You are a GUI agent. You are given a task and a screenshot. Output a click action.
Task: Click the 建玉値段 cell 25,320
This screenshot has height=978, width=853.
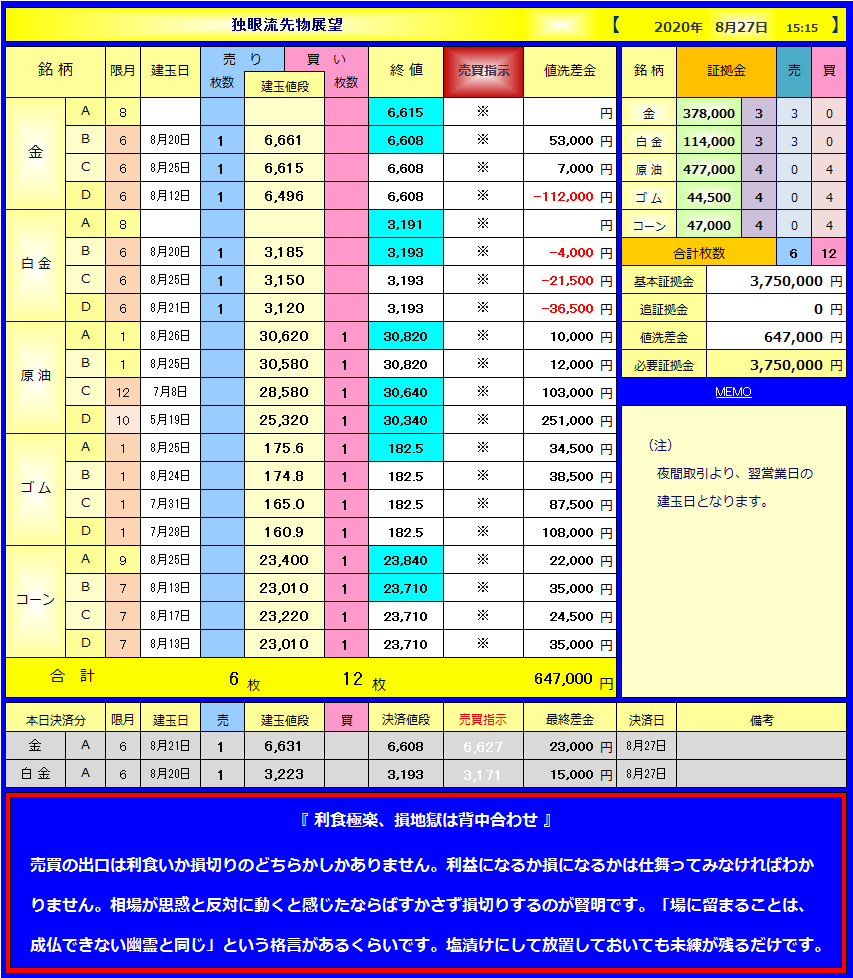coord(284,421)
